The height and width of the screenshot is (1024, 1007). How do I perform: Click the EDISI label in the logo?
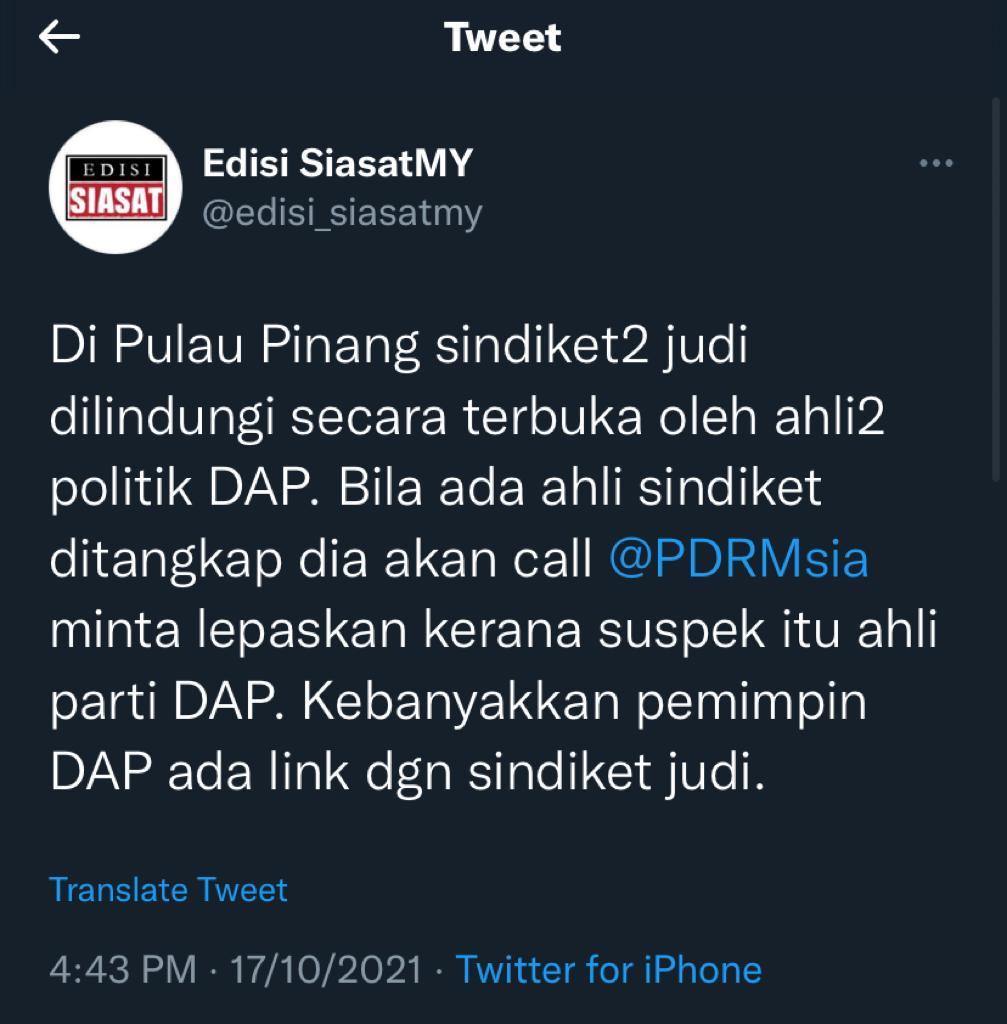116,170
